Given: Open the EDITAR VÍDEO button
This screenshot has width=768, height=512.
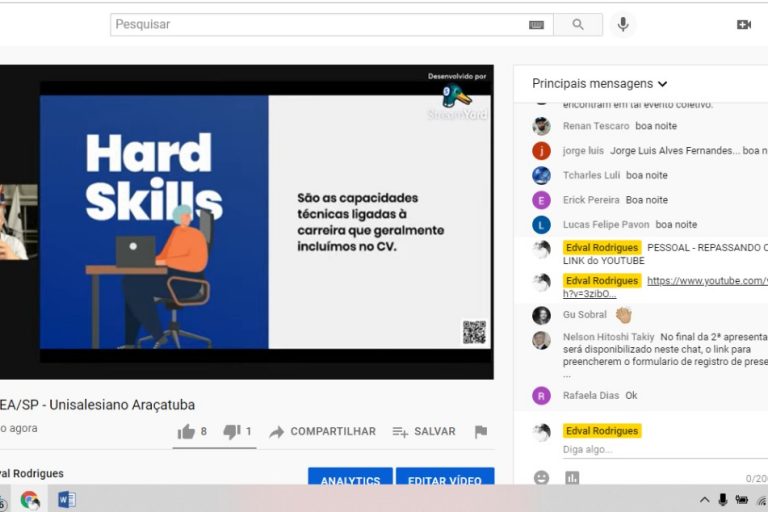Looking at the screenshot, I should 445,477.
